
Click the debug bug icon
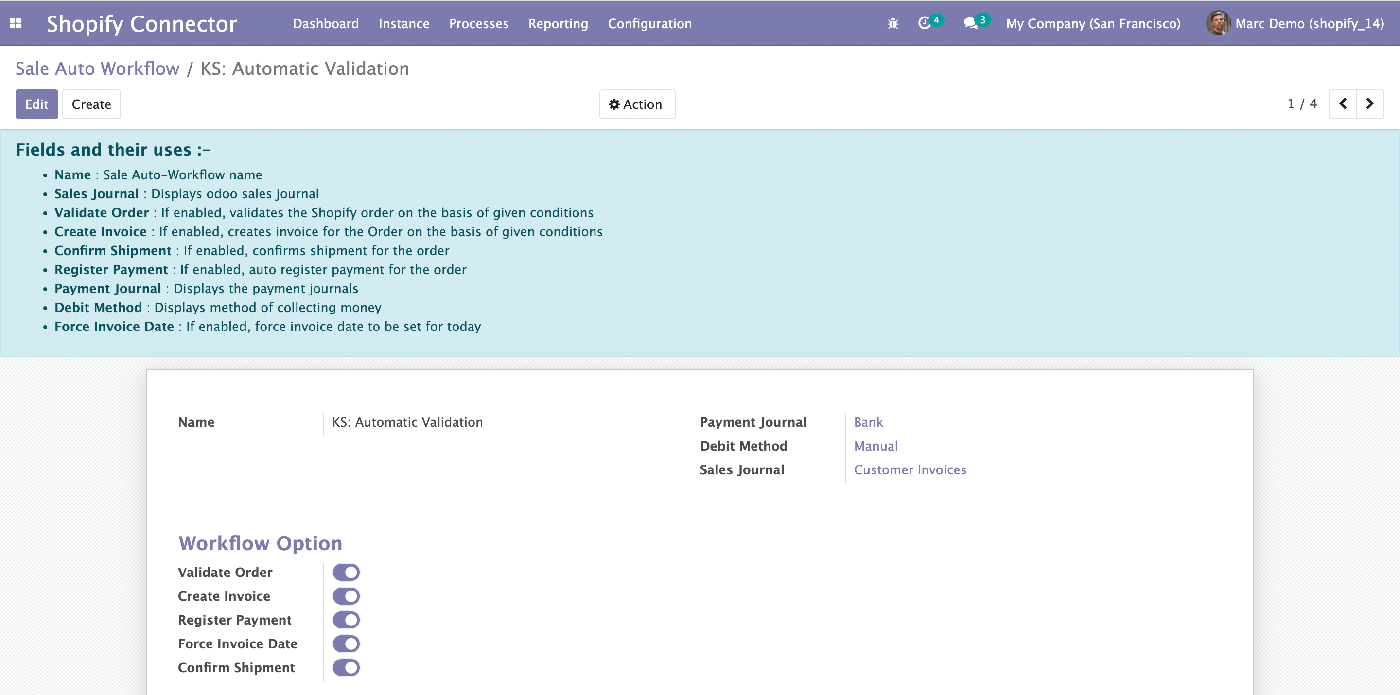[x=893, y=23]
